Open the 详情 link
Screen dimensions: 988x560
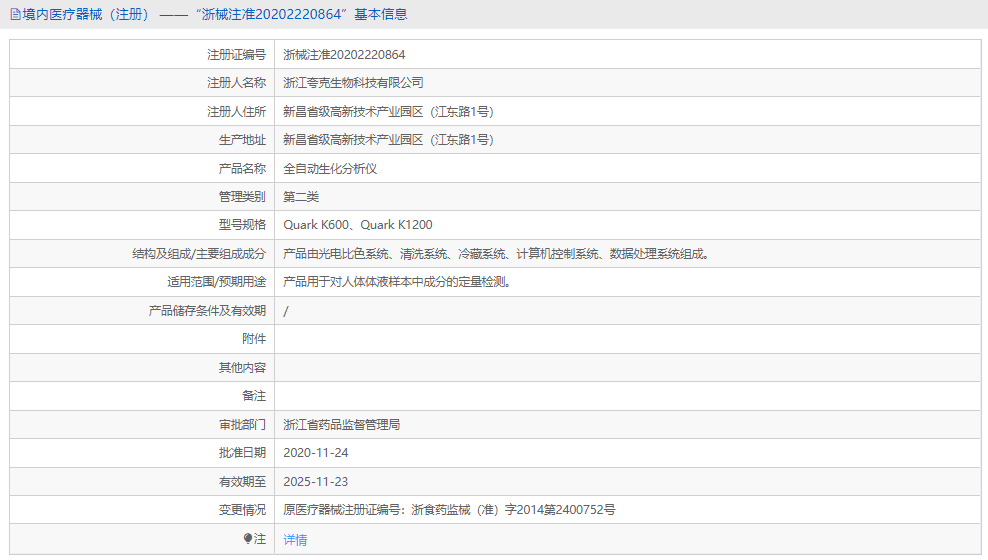pos(295,540)
